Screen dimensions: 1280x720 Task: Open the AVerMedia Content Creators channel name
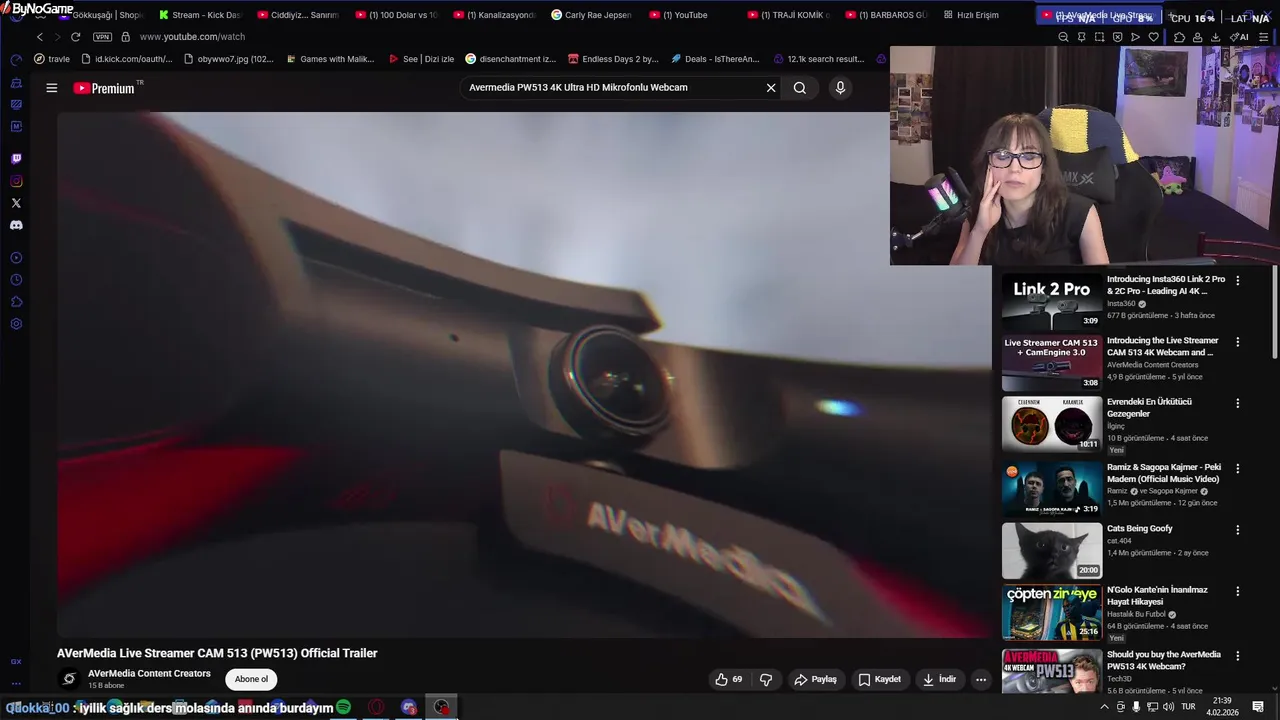(x=149, y=673)
